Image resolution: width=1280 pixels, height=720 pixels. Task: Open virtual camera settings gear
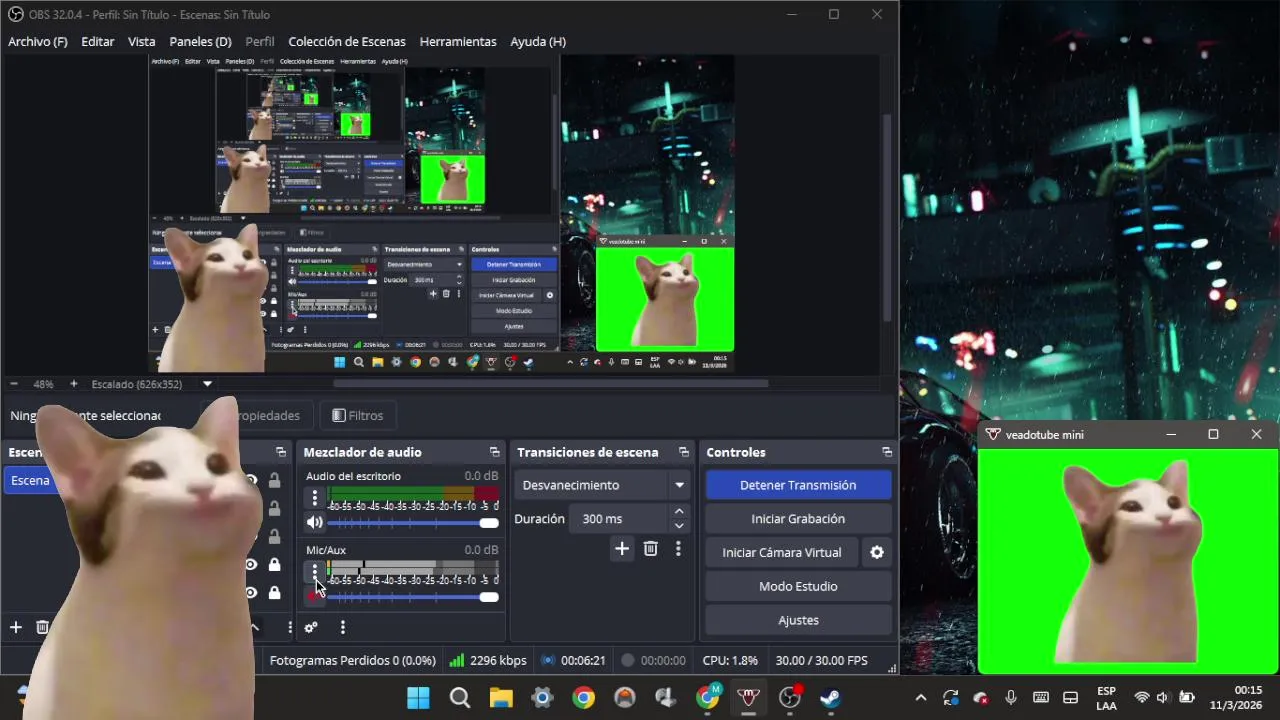(877, 552)
